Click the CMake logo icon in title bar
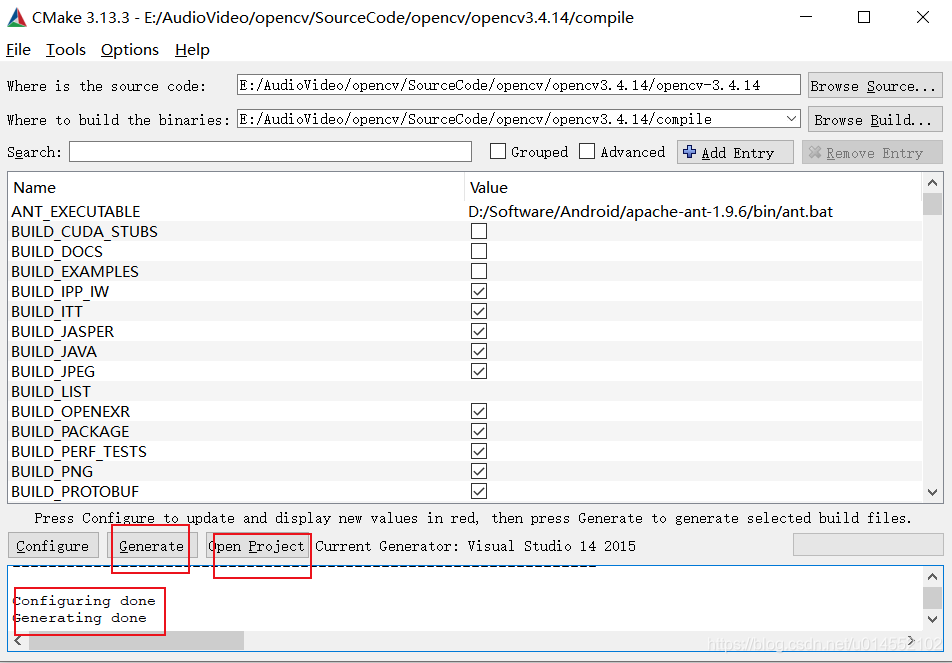Screen dimensions: 952x663 16,18
